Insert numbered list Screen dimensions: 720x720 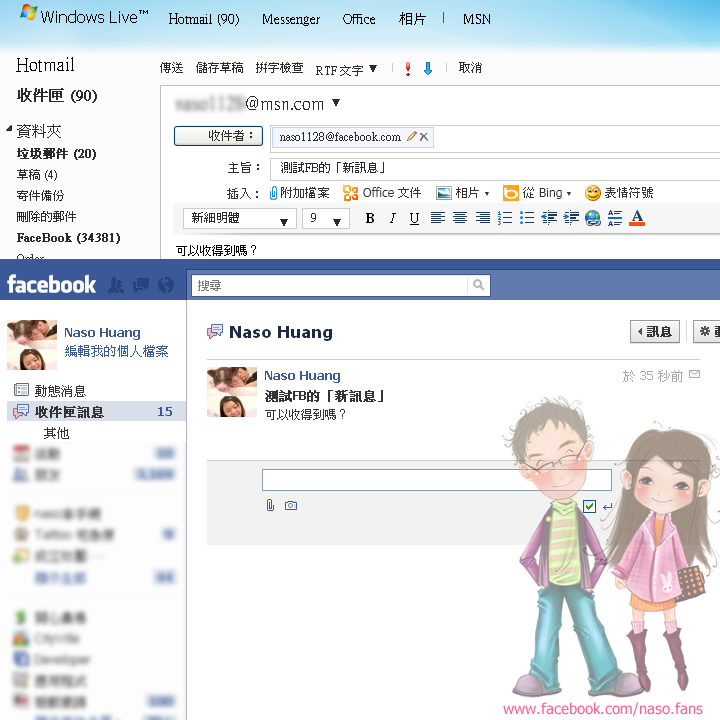click(505, 218)
